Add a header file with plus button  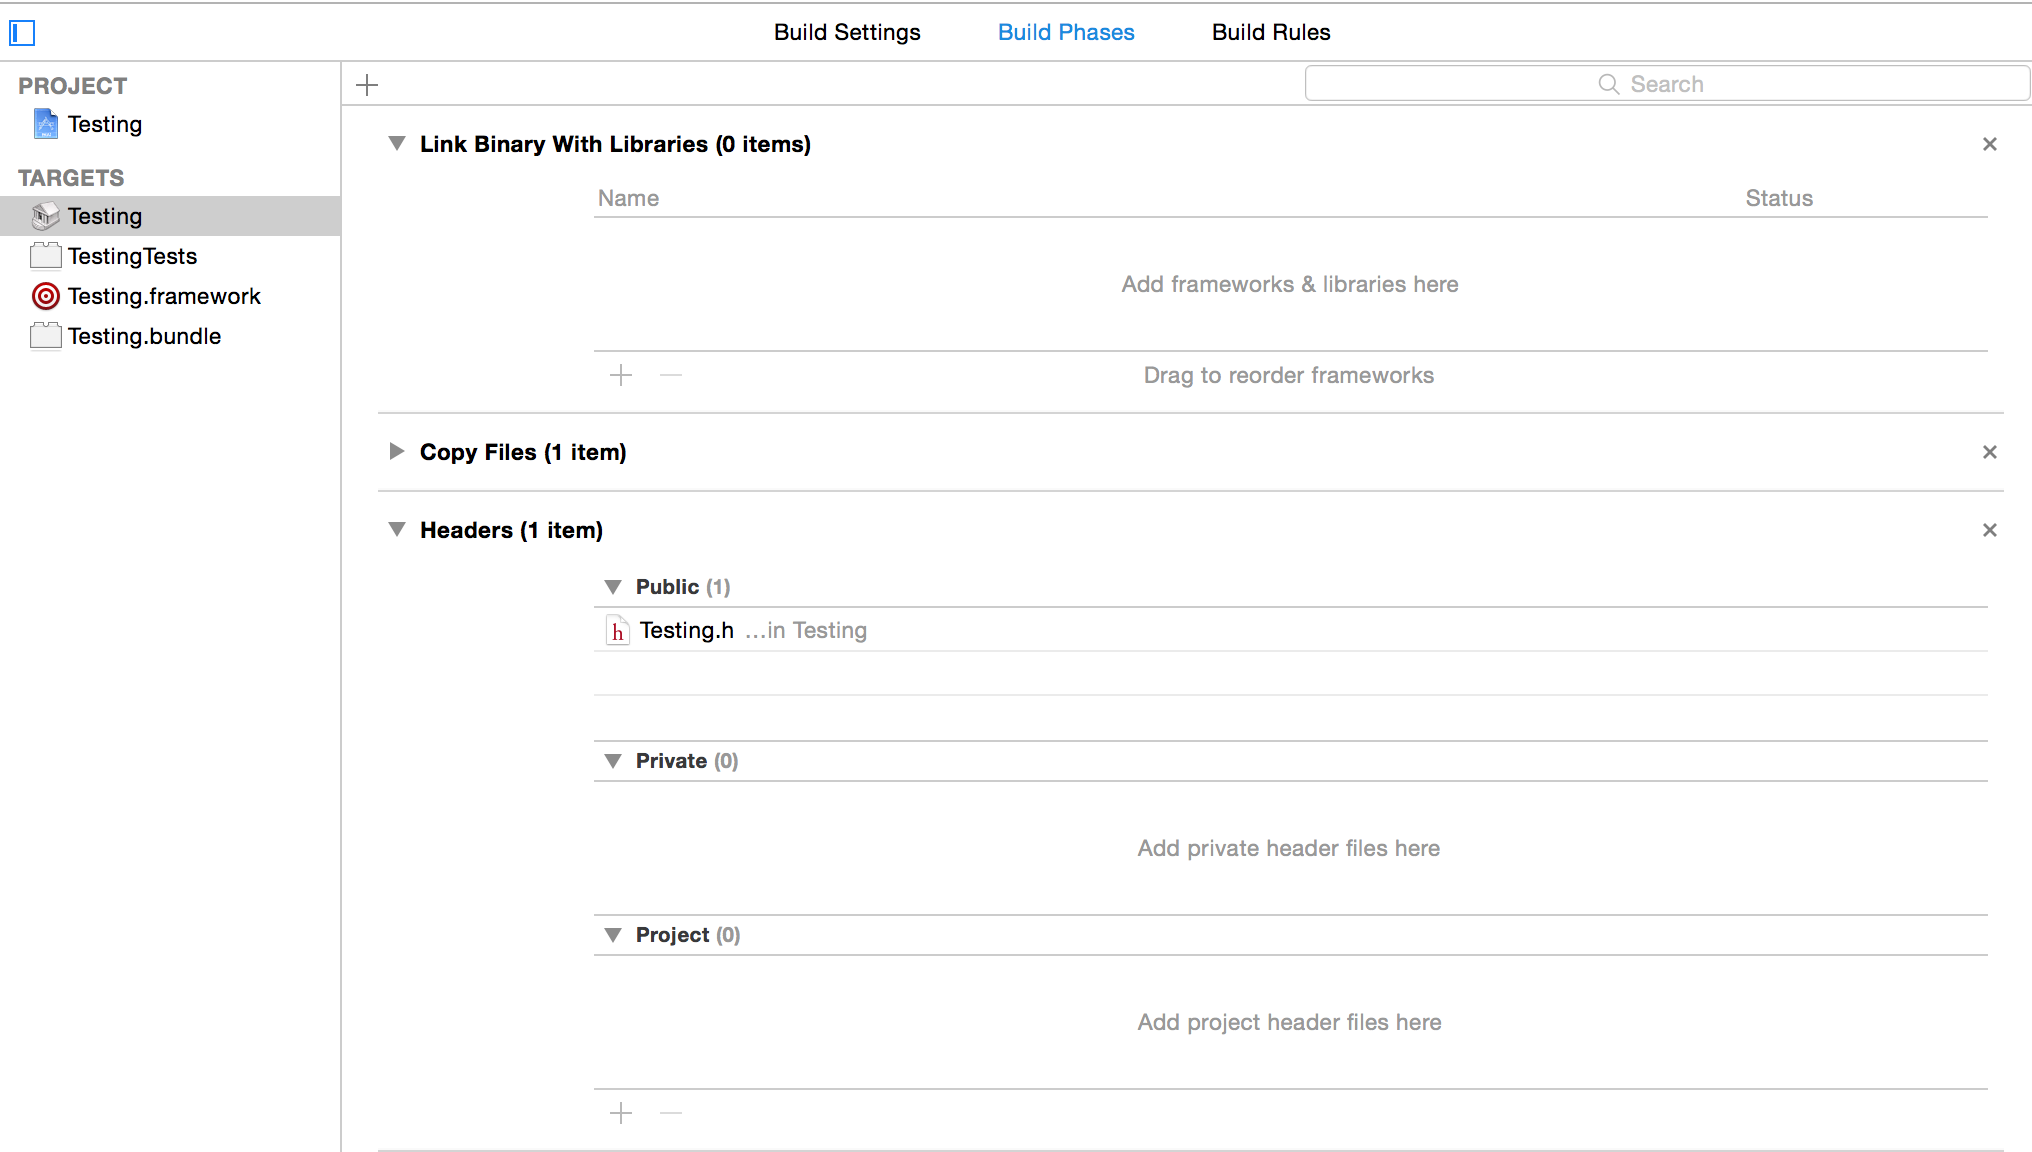click(621, 1113)
